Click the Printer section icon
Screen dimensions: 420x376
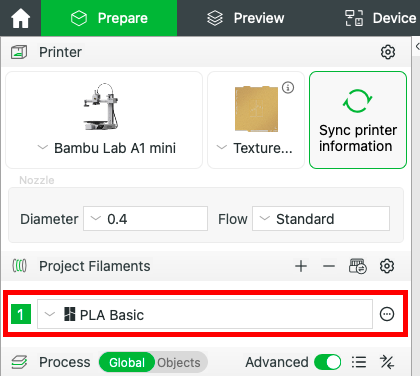pos(19,52)
